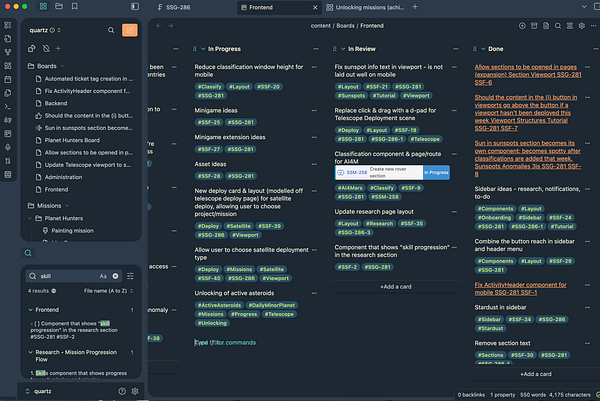The width and height of the screenshot is (600, 401).
Task: Click the teal search tab icon above search panel
Action: 28,253
